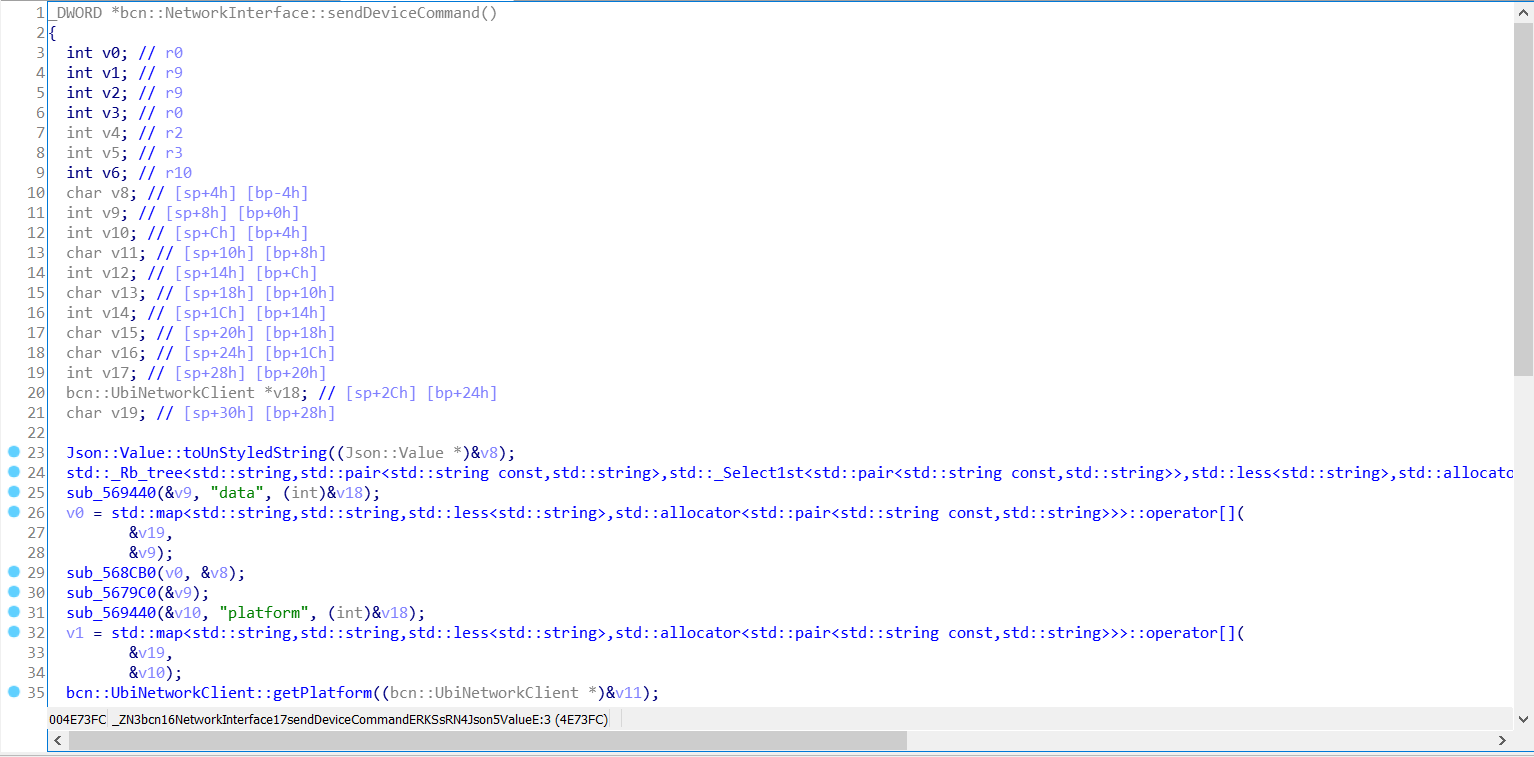Click the 'int v2; // r9' declaration
Viewport: 1534px width, 757px height.
125,93
